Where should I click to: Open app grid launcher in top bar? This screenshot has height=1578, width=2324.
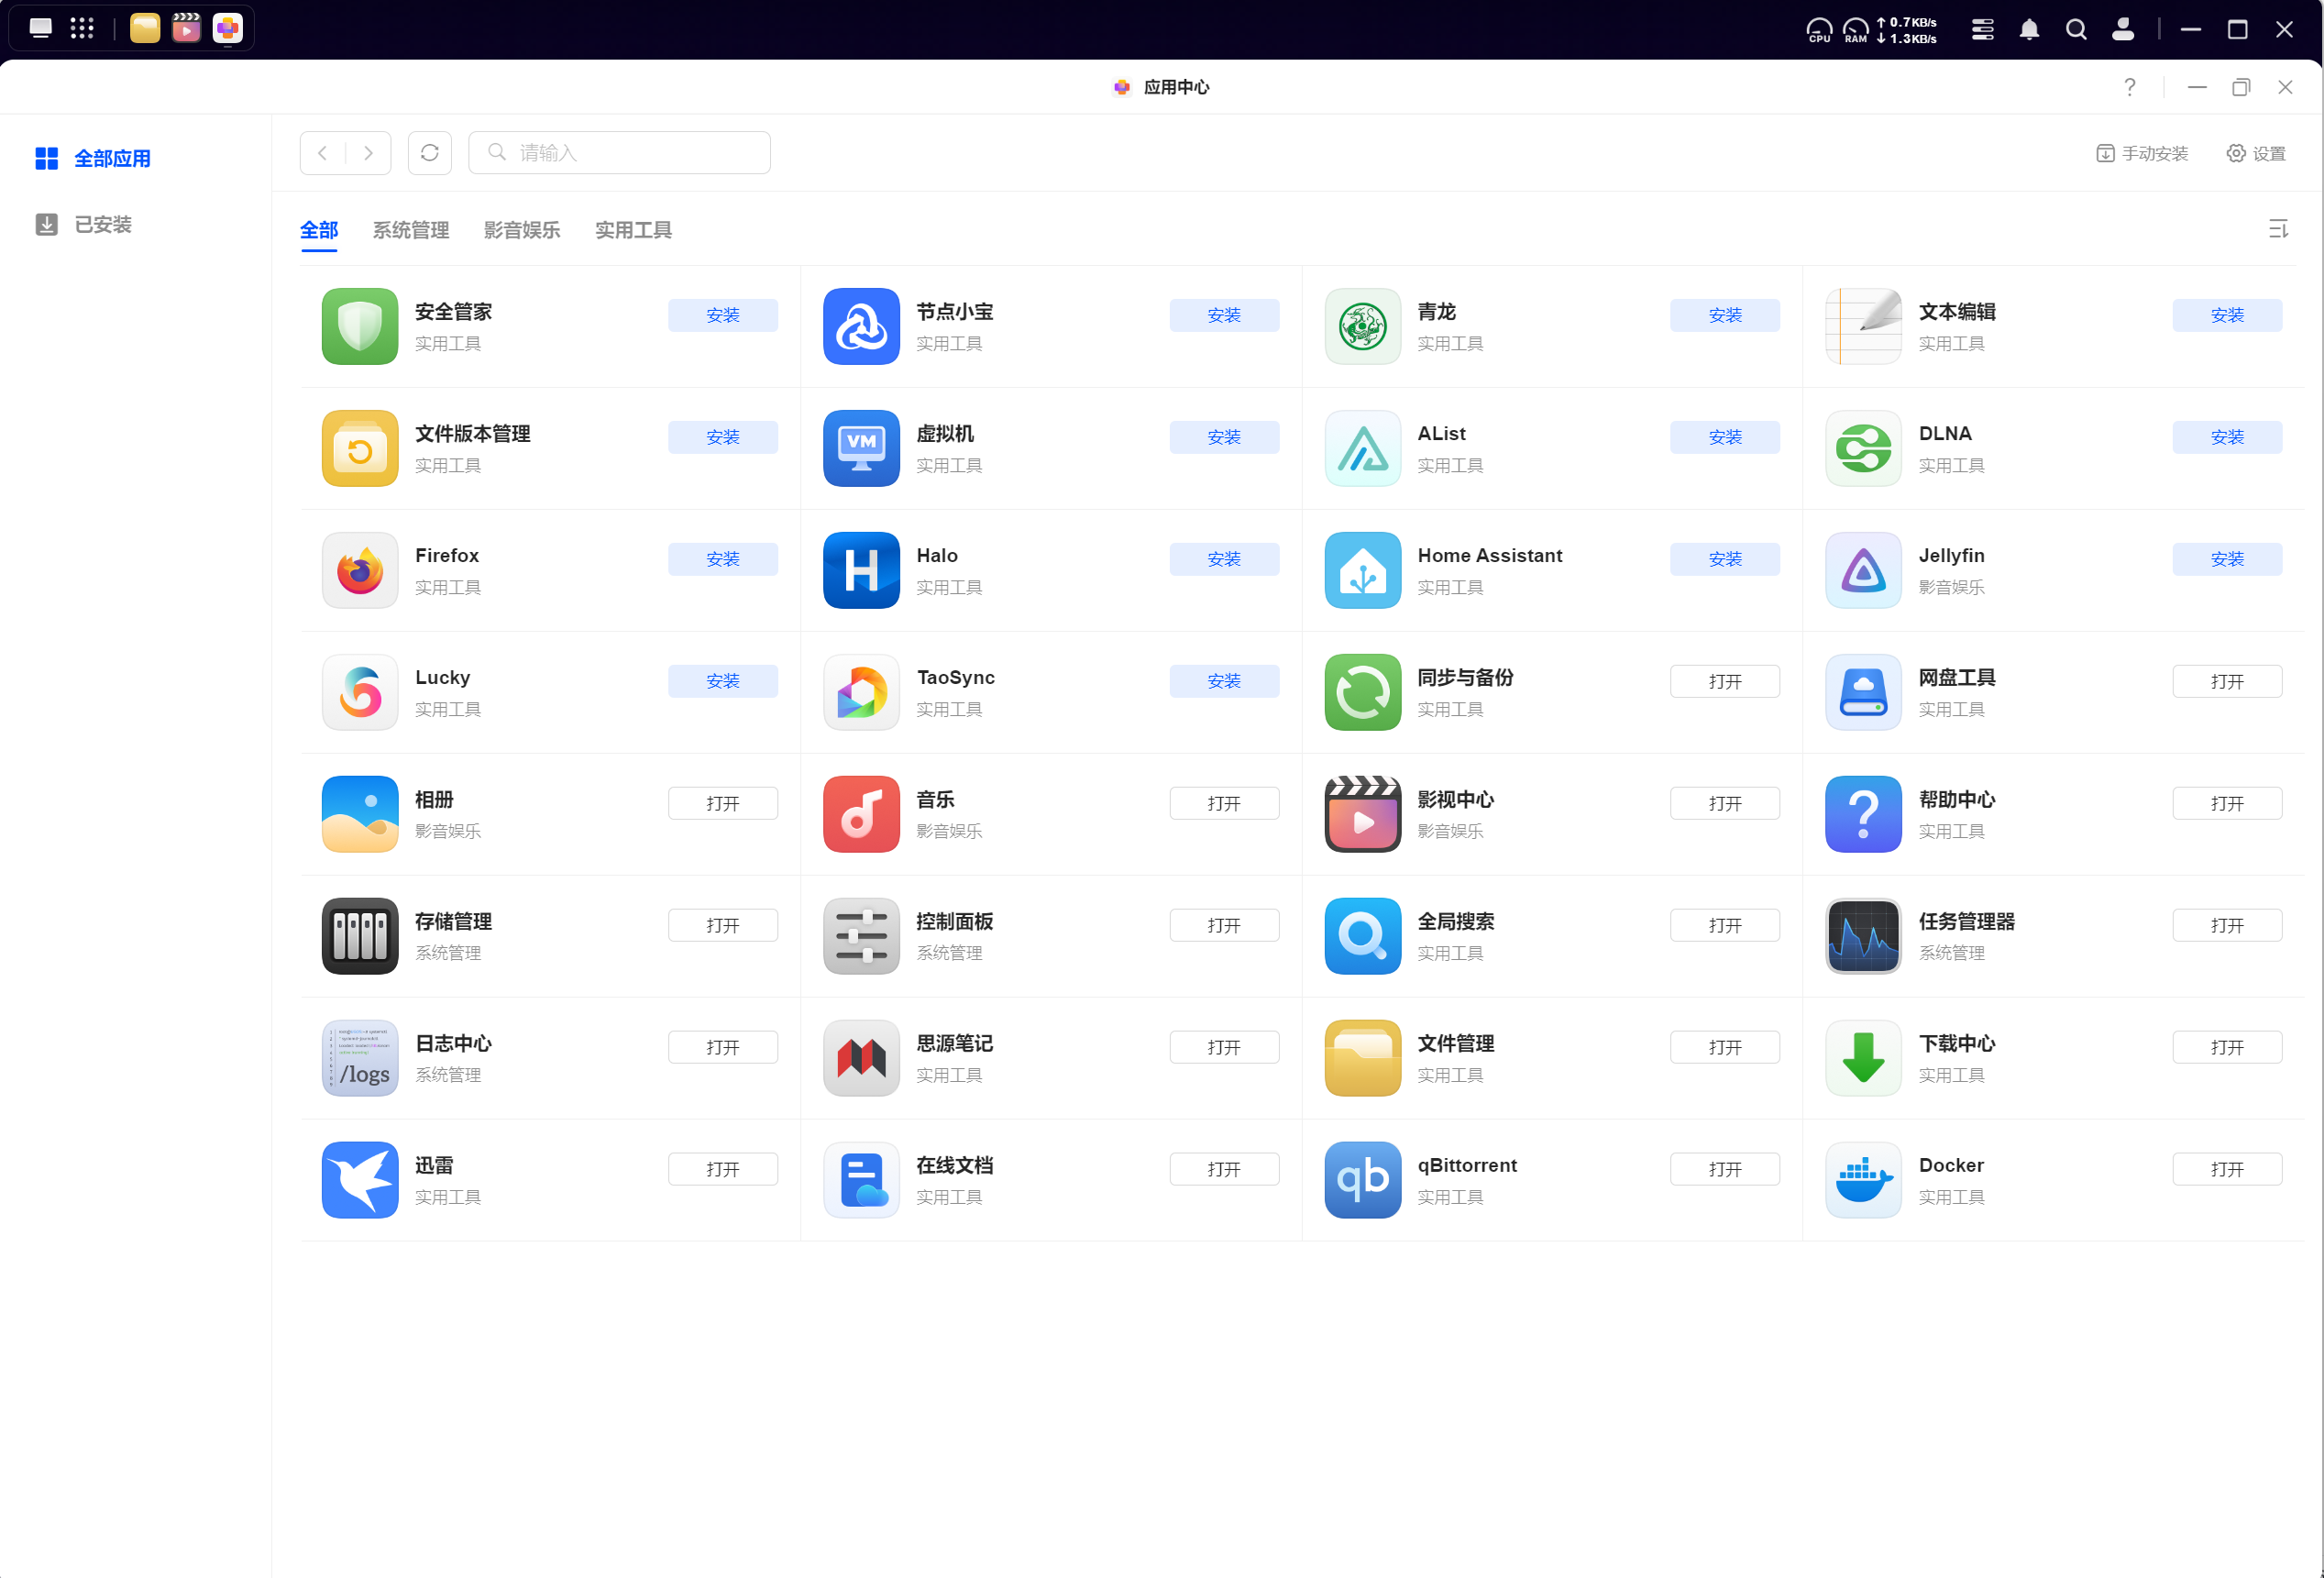[82, 28]
